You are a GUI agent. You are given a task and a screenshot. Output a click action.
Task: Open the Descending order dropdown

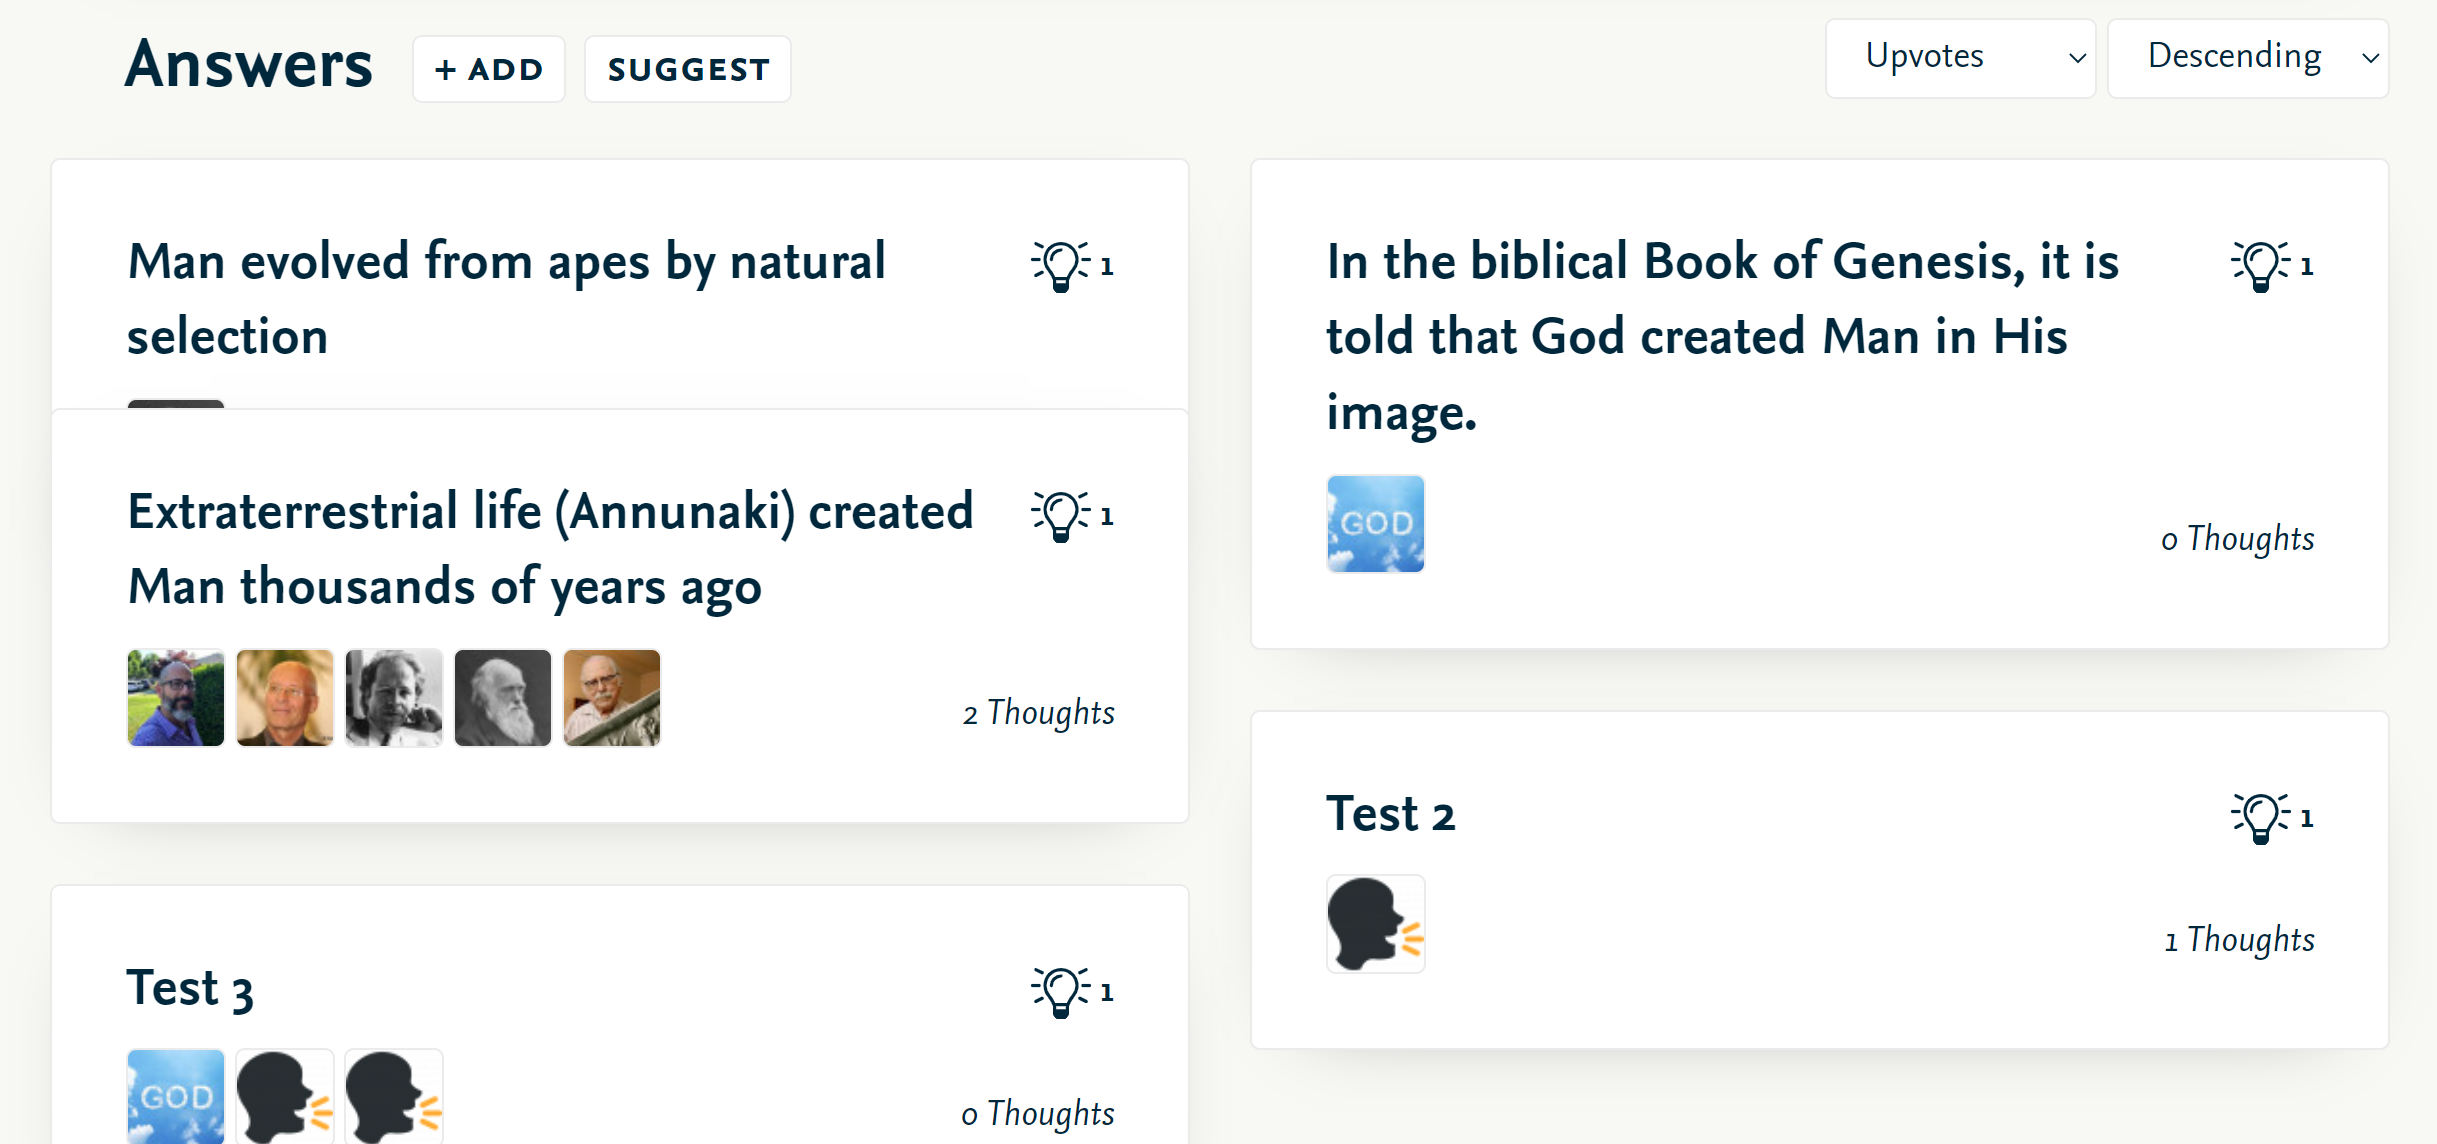click(2248, 58)
